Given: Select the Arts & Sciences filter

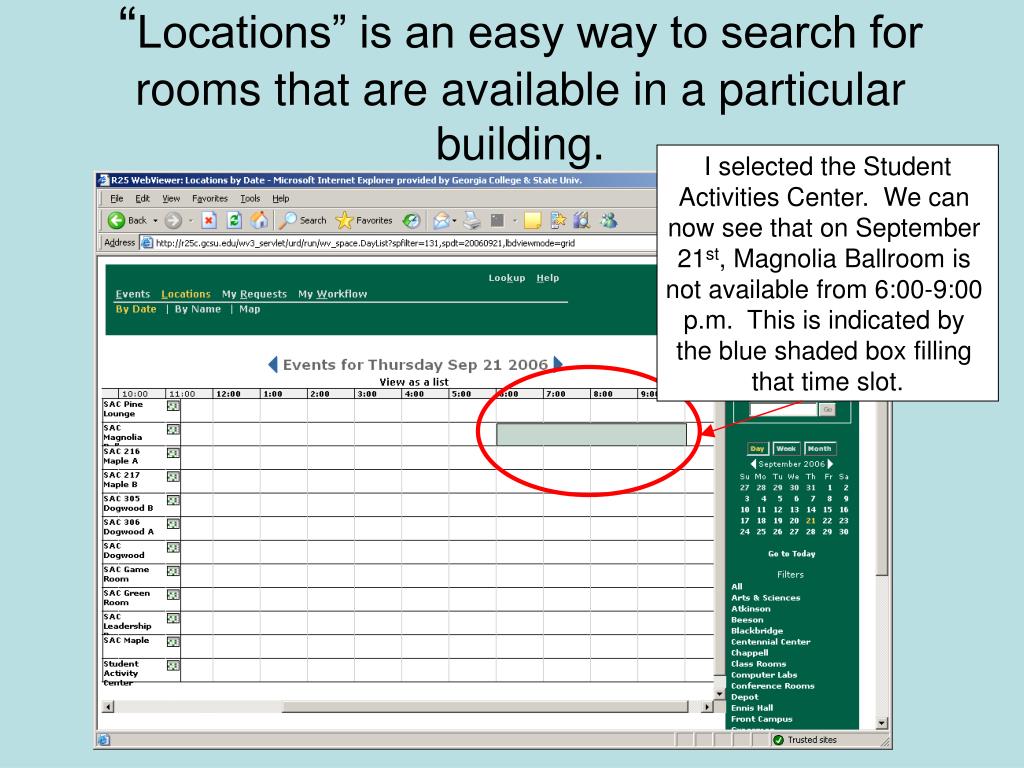Looking at the screenshot, I should coord(765,598).
